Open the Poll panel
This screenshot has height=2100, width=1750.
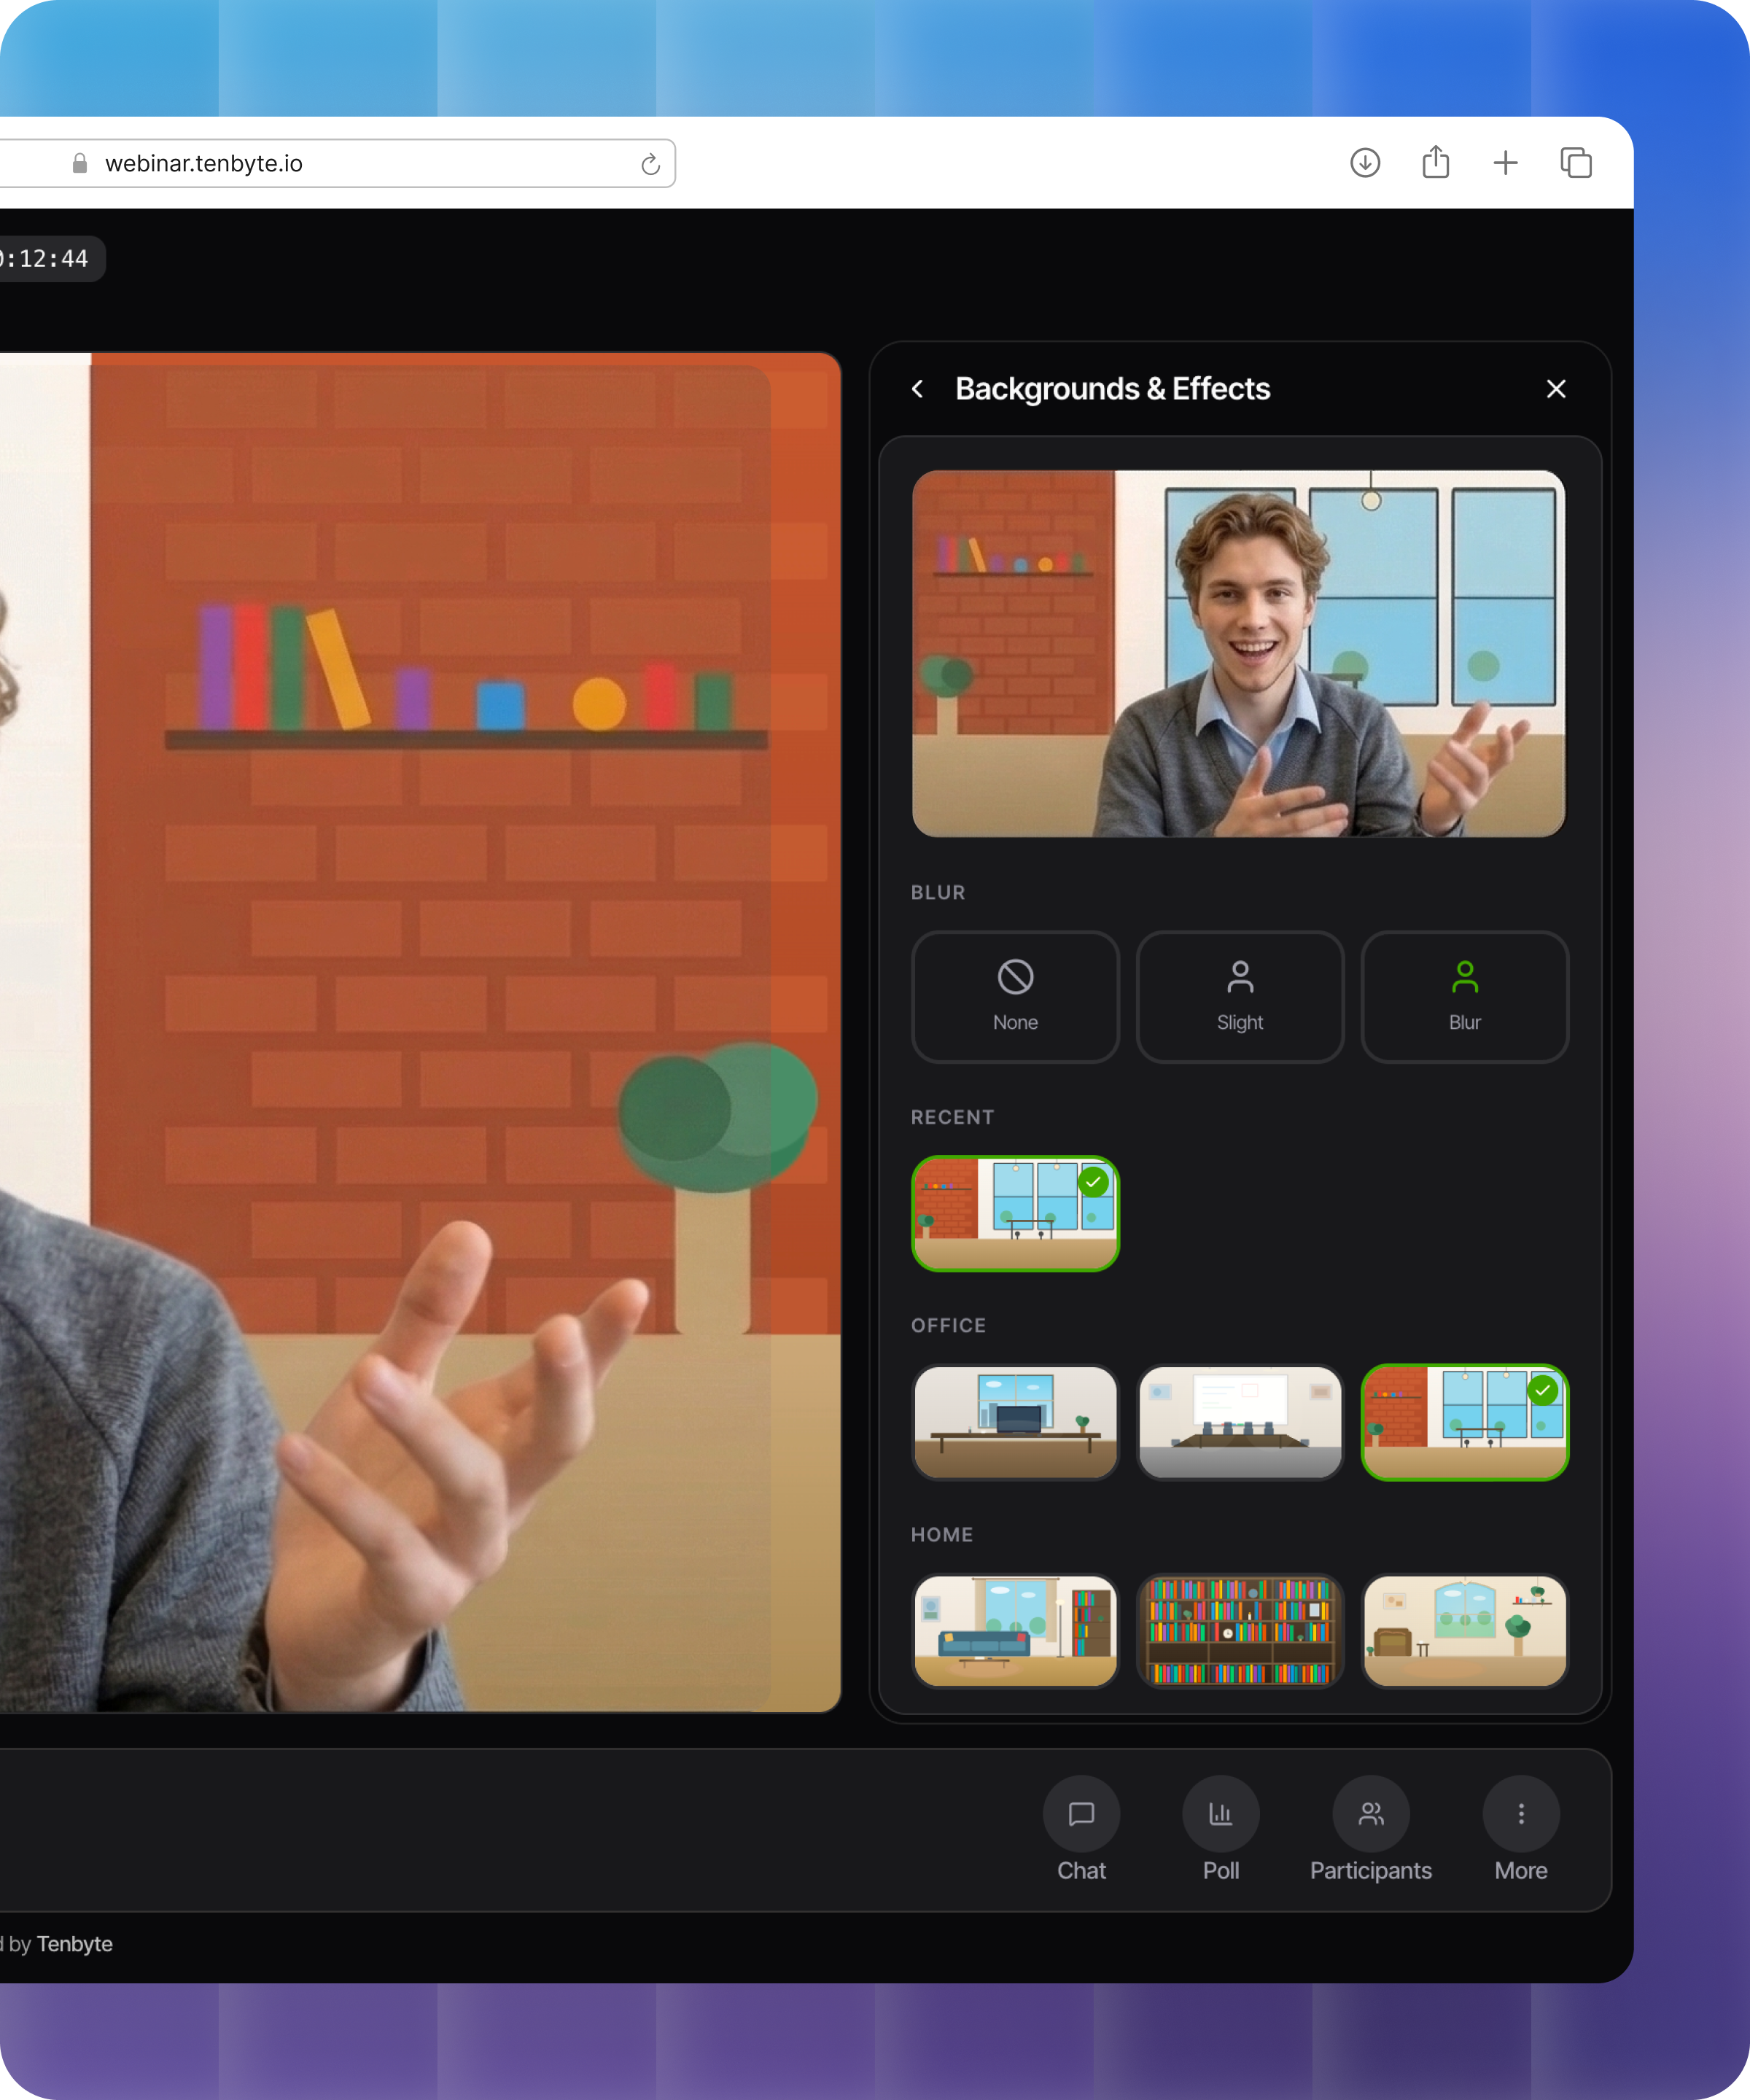coord(1220,1814)
